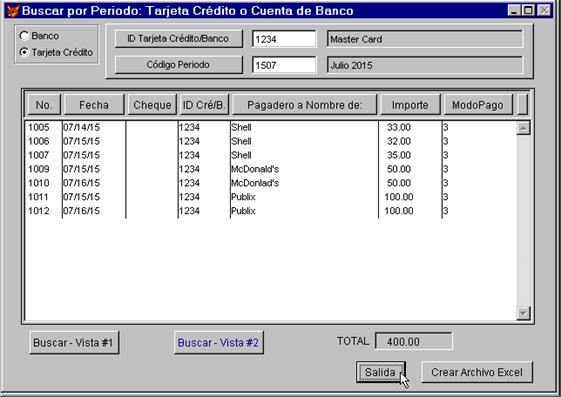Click the Importe column header
This screenshot has width=561, height=397.
pos(410,105)
